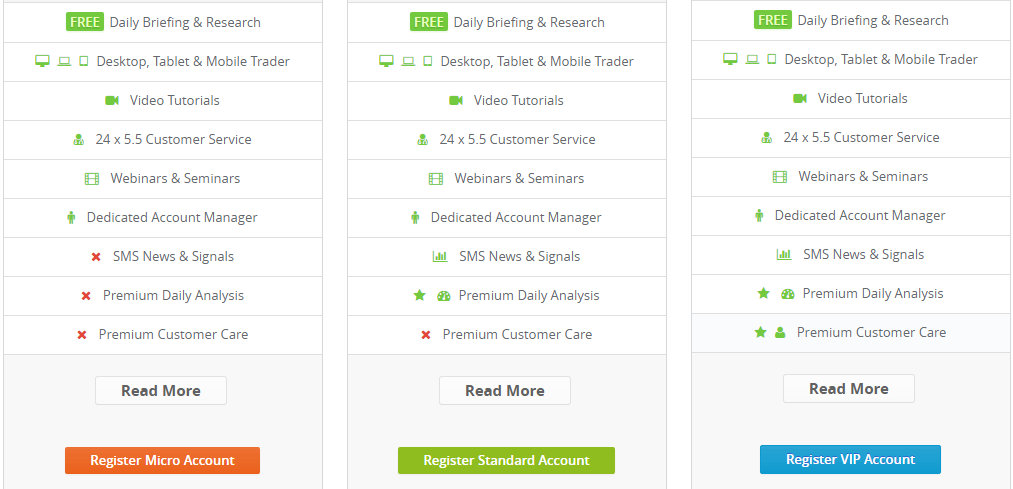Click the green Register Standard Account button
The width and height of the screenshot is (1013, 489).
(x=506, y=461)
